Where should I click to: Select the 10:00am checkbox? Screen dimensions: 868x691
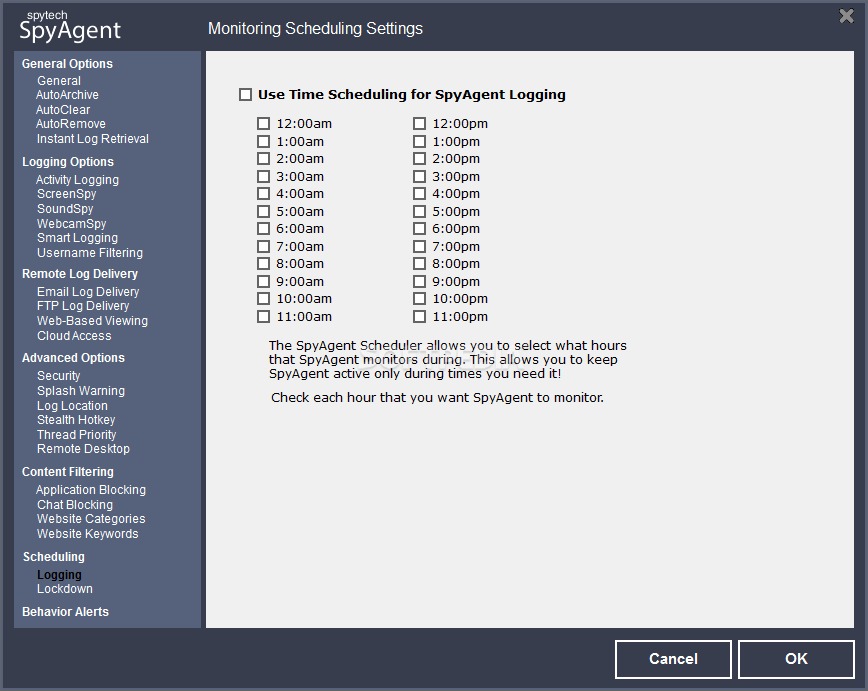264,299
